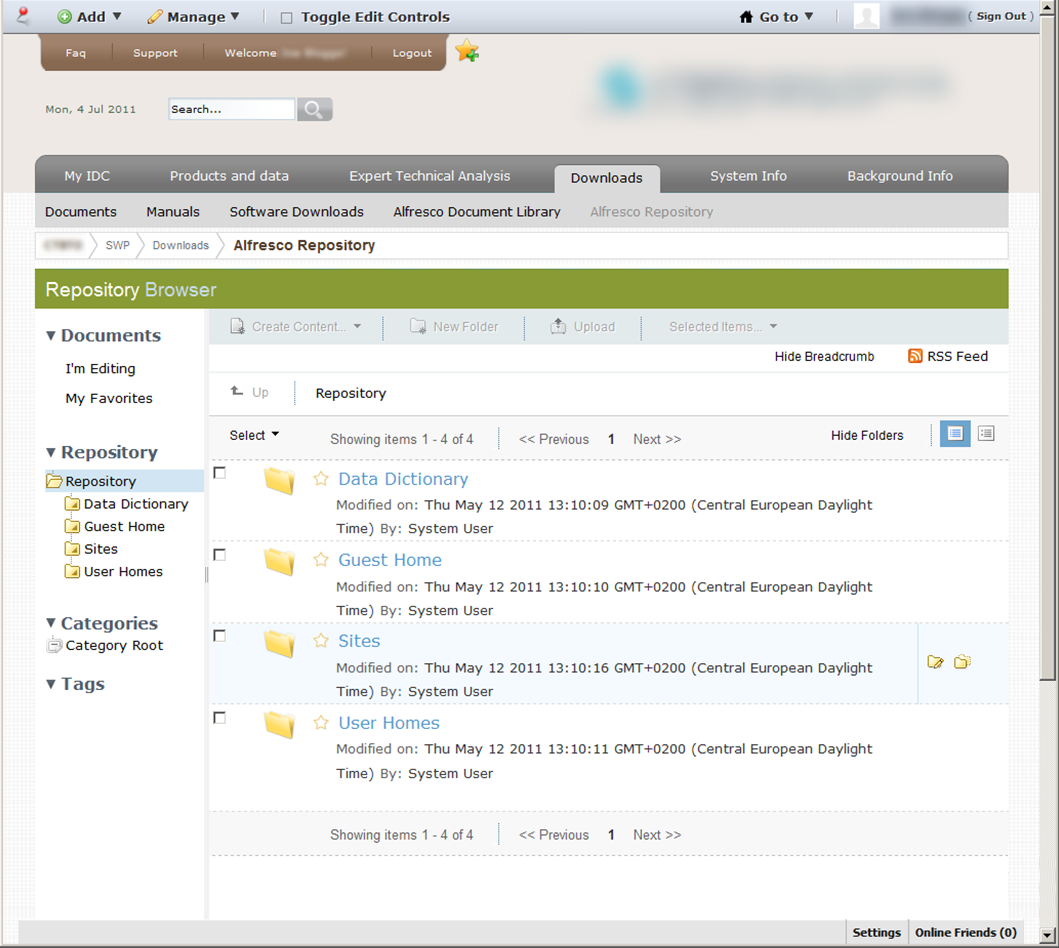Click the Logout link in brown bar
Image resolution: width=1059 pixels, height=948 pixels.
pyautogui.click(x=412, y=53)
